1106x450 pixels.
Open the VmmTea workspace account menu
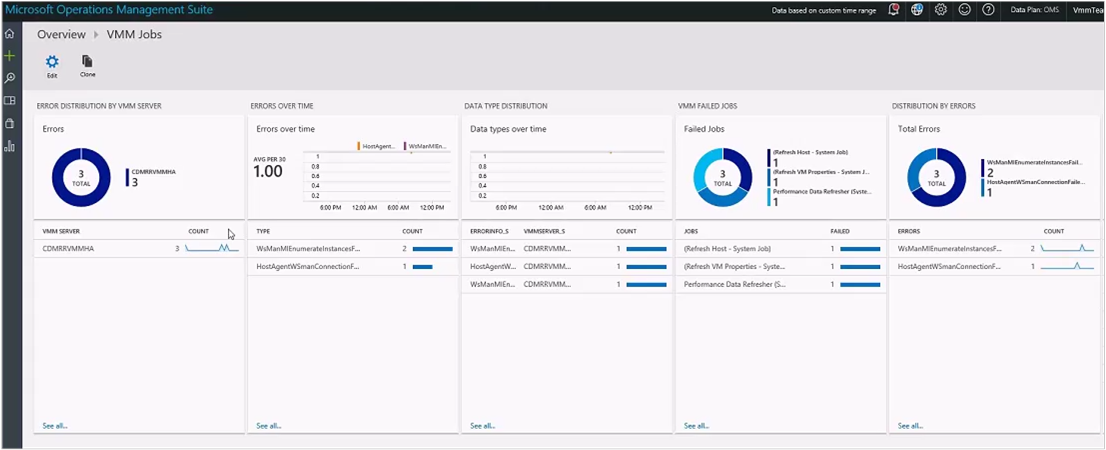[1088, 11]
